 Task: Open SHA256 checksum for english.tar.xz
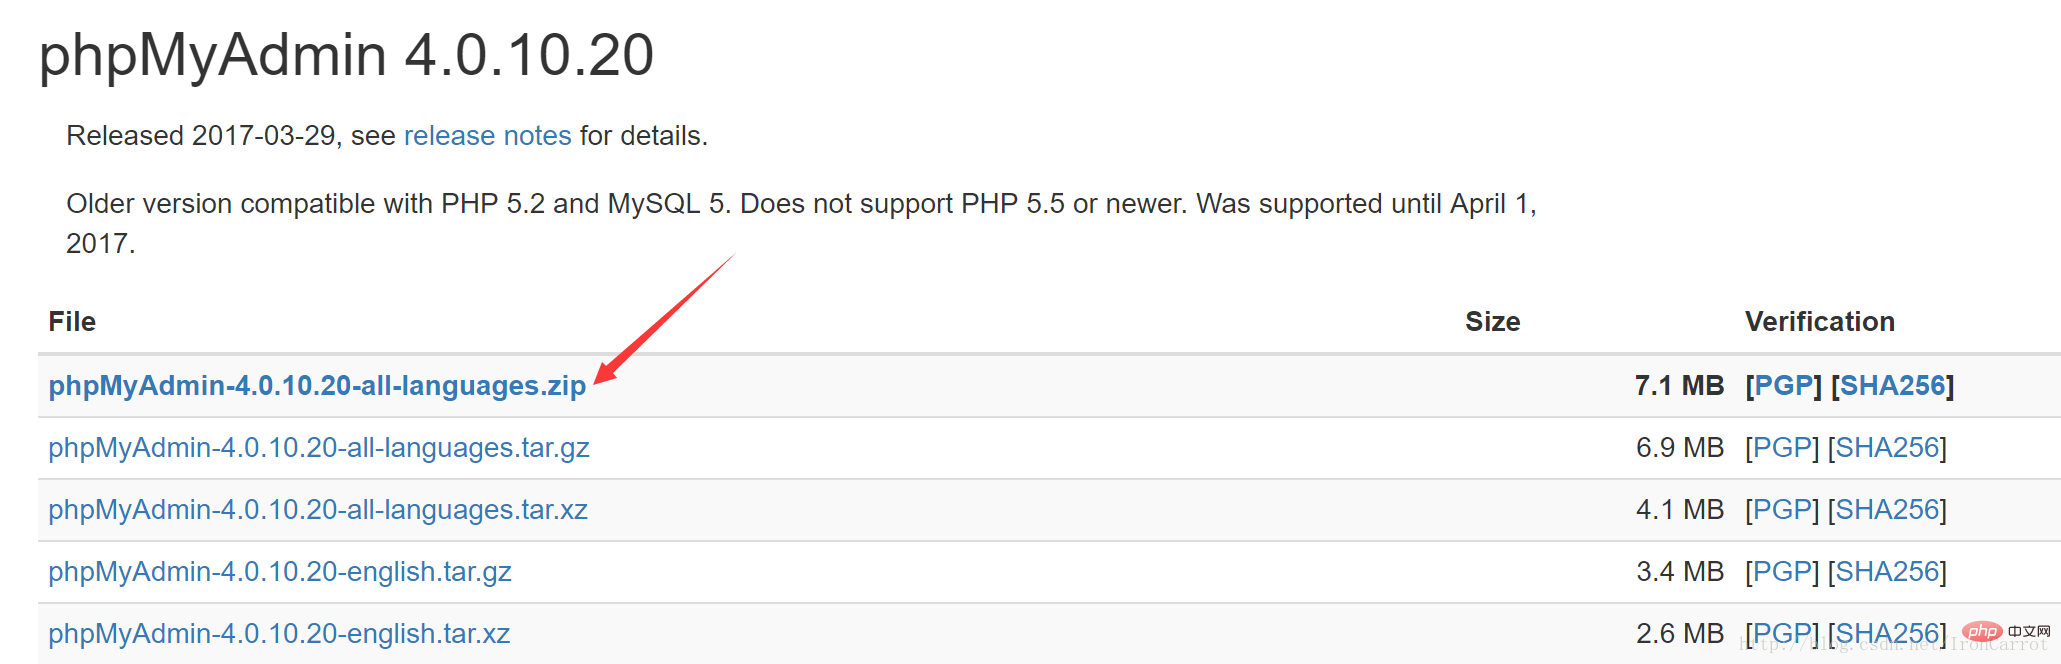[1887, 634]
